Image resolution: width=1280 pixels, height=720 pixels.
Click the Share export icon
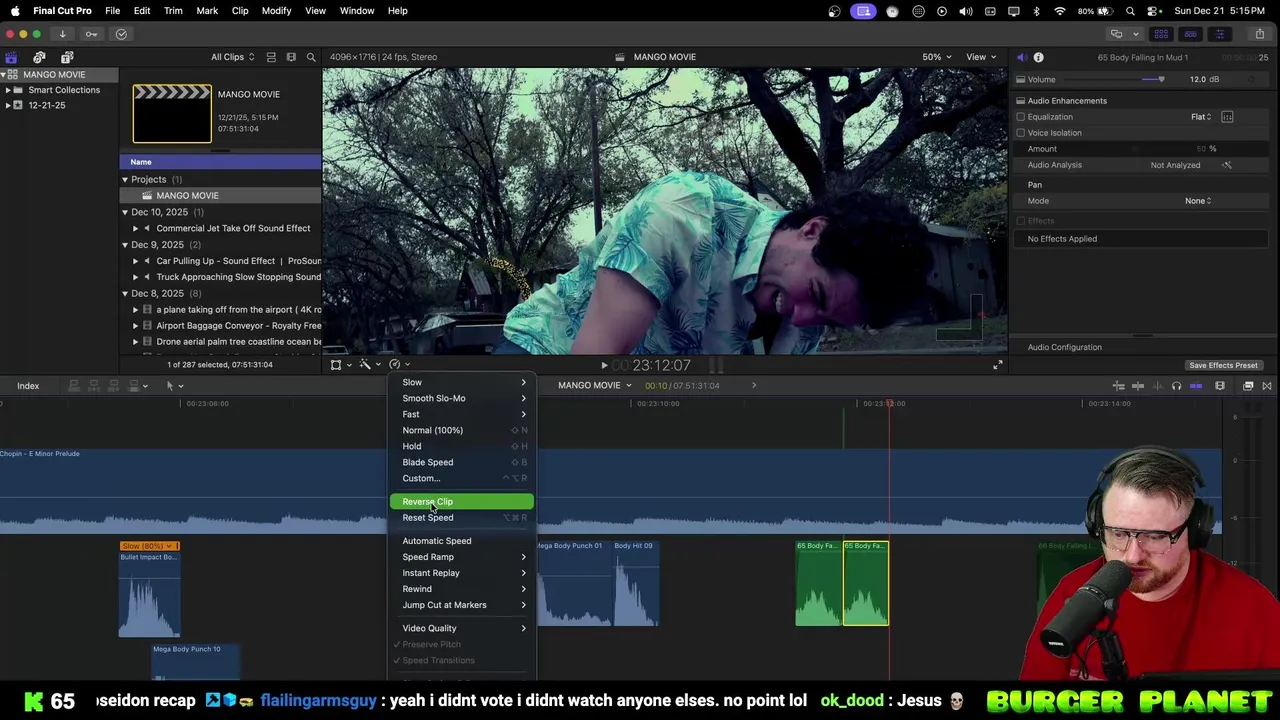click(1259, 34)
